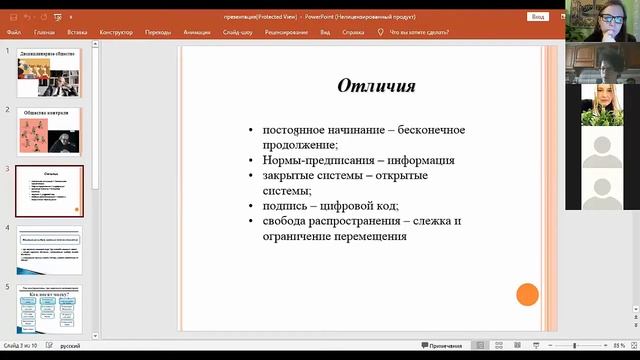Click second participant video tile
Screen dimensions: 640x360
602,63
